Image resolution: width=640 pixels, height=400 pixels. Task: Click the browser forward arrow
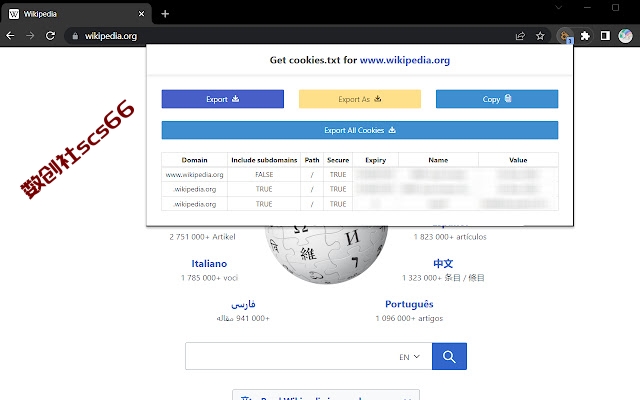coord(30,36)
